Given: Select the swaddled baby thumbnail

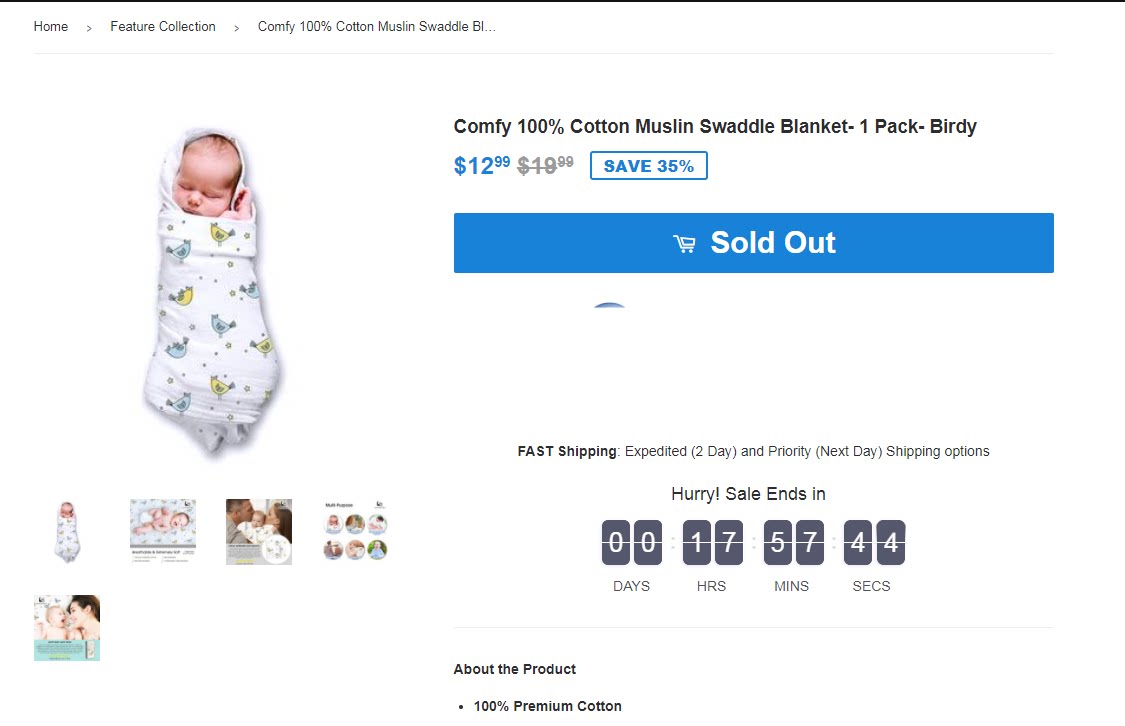Looking at the screenshot, I should (67, 532).
